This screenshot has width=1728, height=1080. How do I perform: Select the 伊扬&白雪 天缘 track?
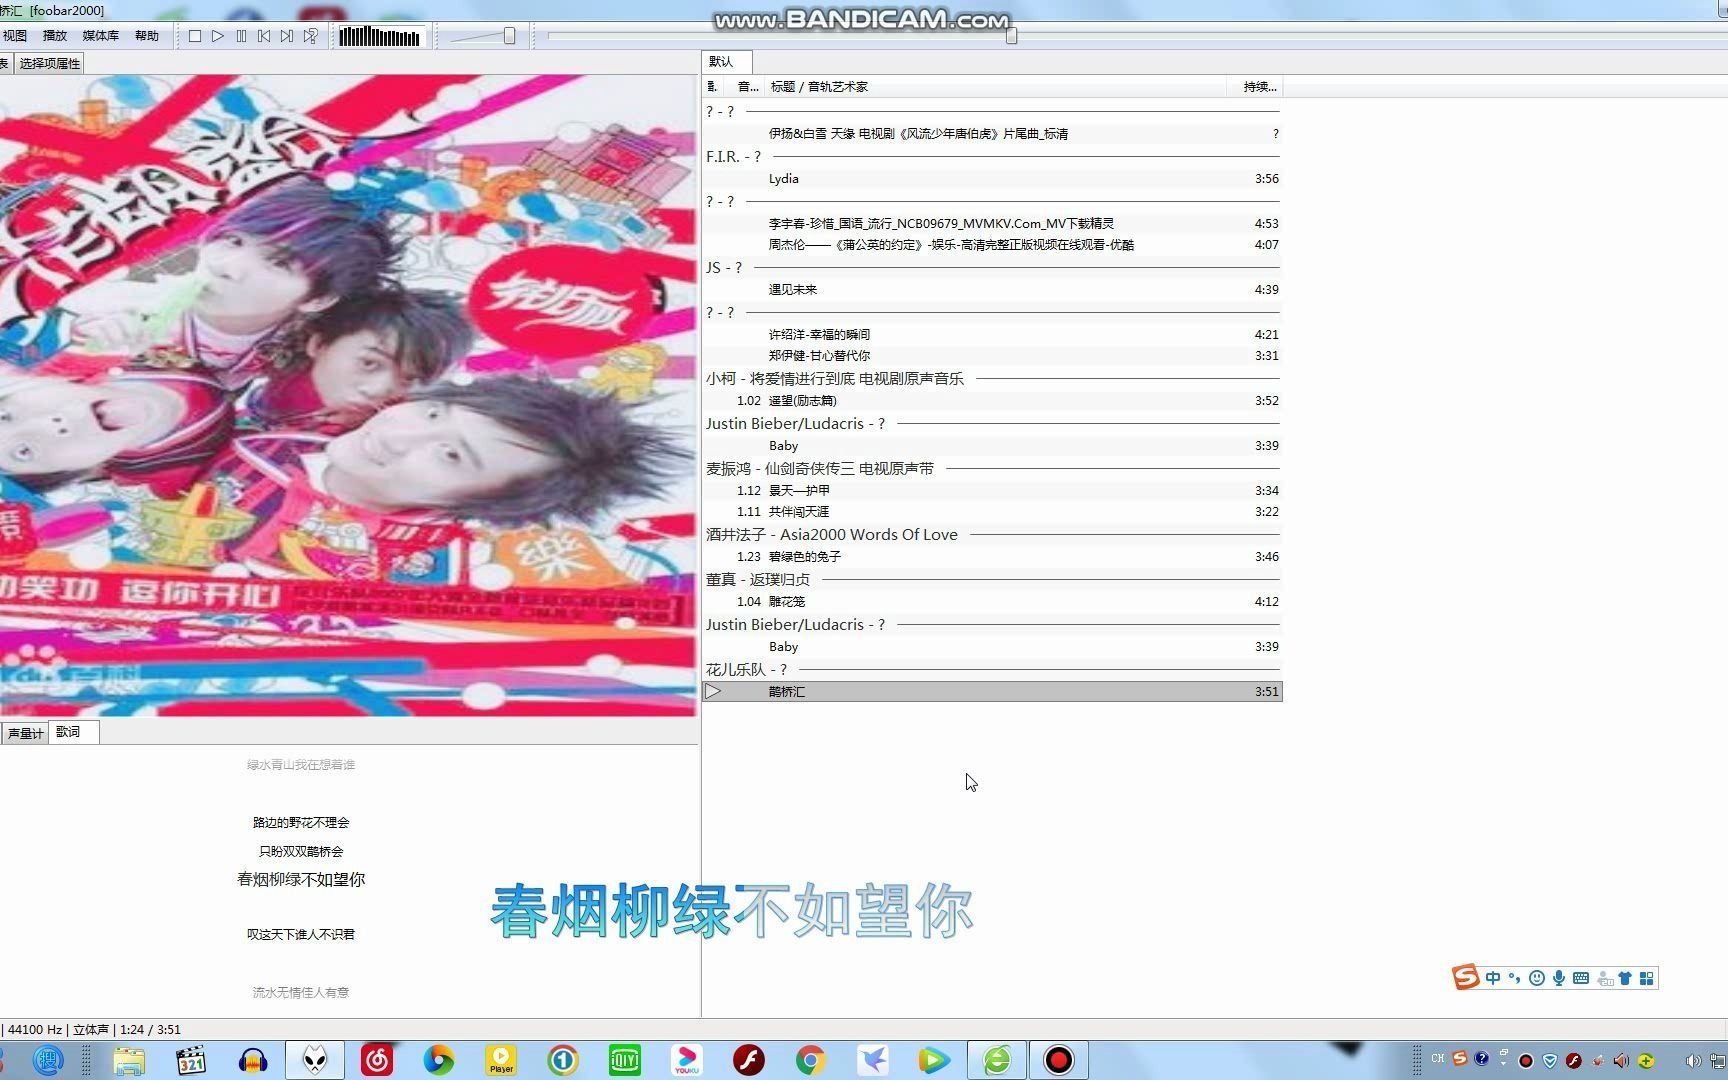point(993,134)
